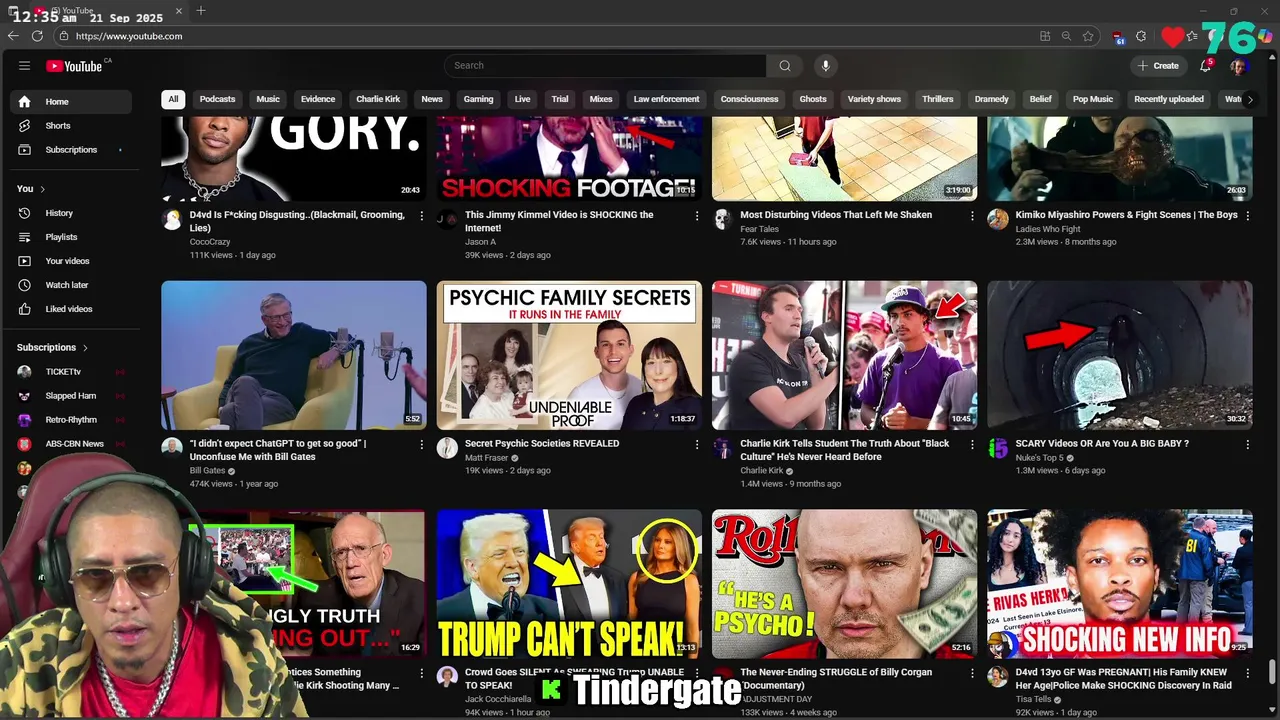
Task: Open the ad blocker extension showing 61
Action: coord(1119,37)
